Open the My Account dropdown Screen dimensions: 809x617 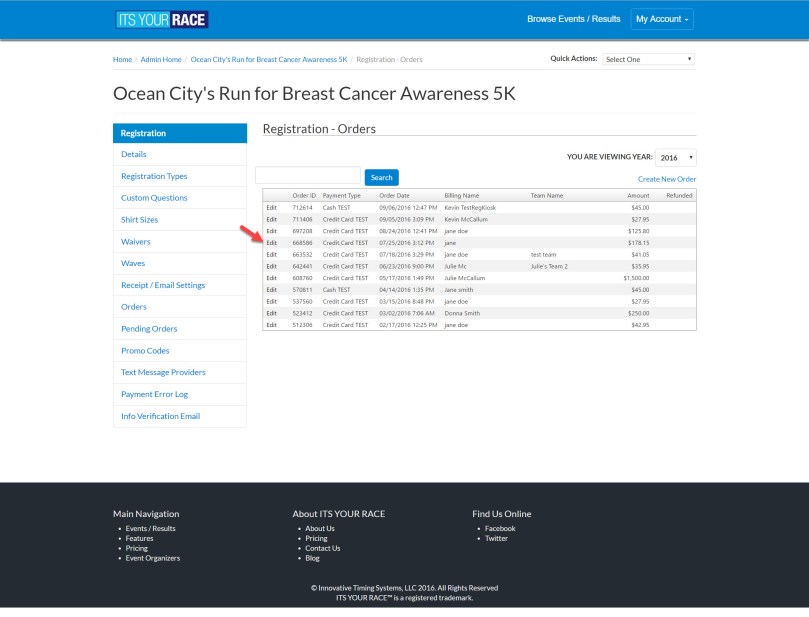(x=661, y=19)
